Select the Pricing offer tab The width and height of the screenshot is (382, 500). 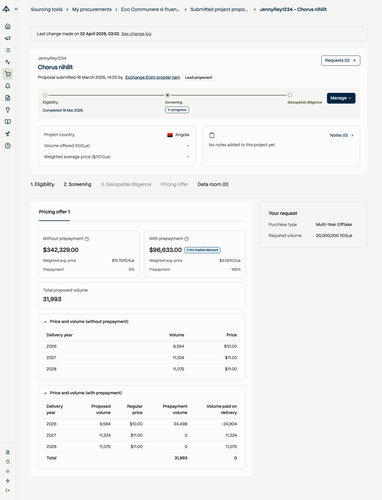point(174,184)
